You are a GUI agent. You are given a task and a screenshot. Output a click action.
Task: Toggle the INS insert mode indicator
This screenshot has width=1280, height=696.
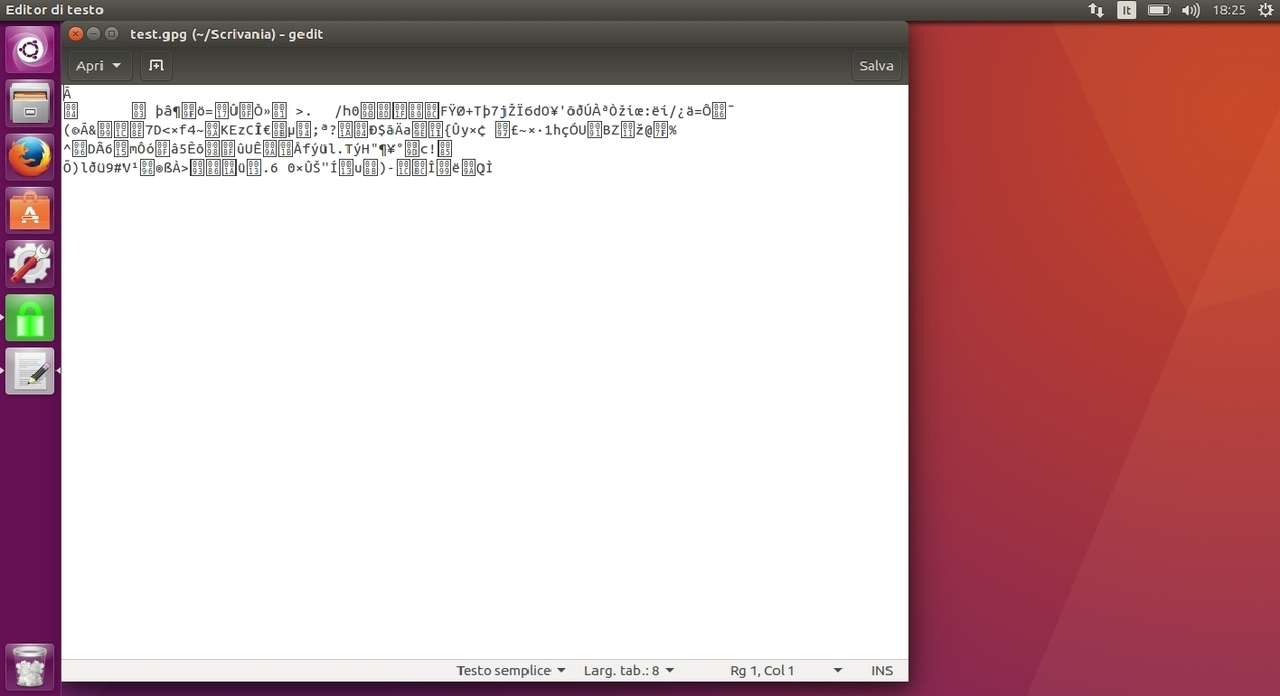click(882, 671)
